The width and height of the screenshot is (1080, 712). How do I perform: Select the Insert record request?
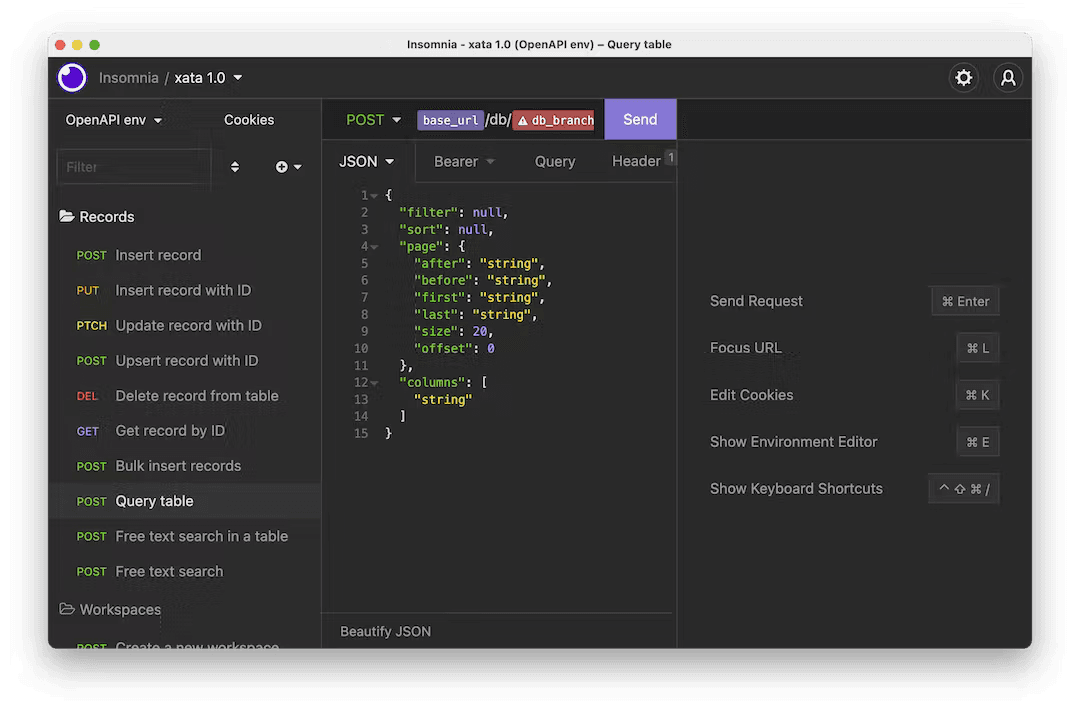click(x=185, y=255)
